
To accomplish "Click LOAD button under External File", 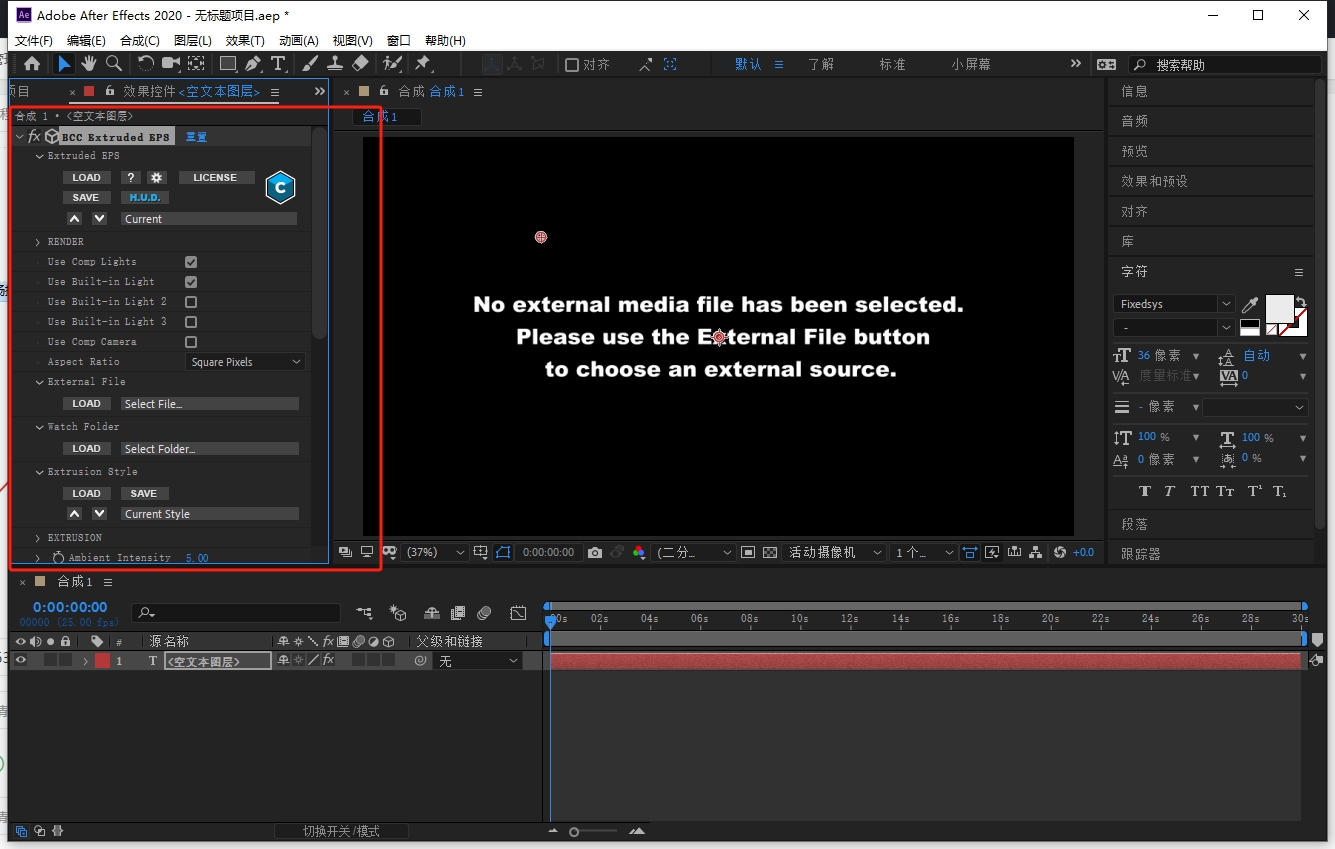I will tap(87, 404).
